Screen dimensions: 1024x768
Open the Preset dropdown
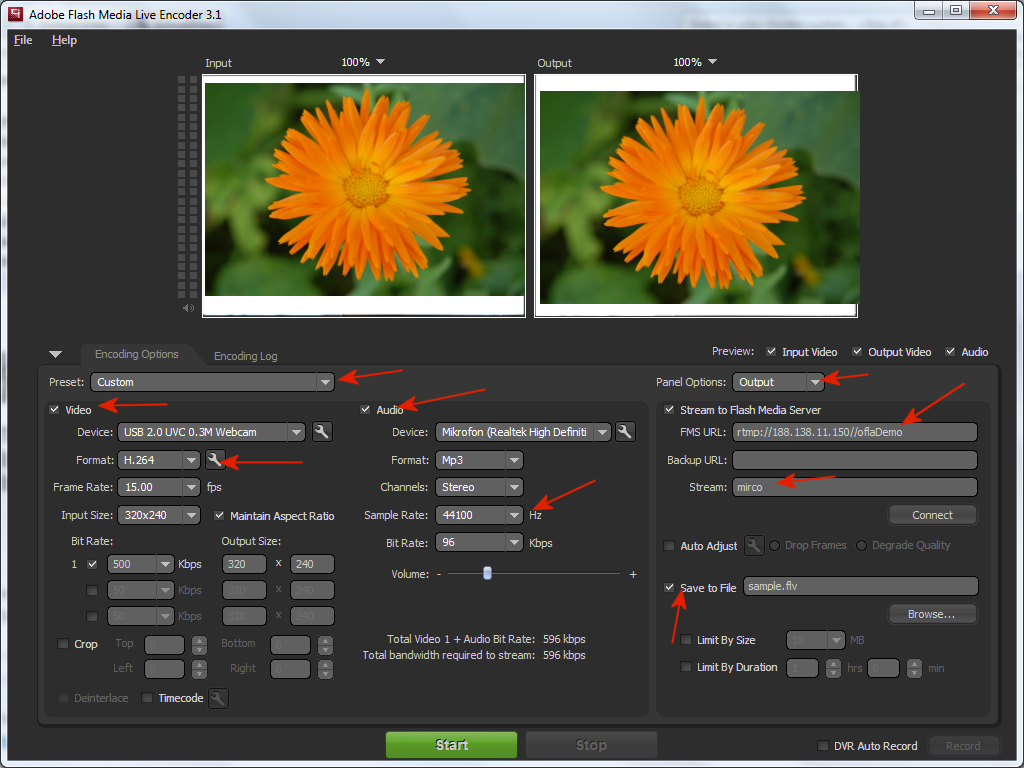tap(325, 382)
